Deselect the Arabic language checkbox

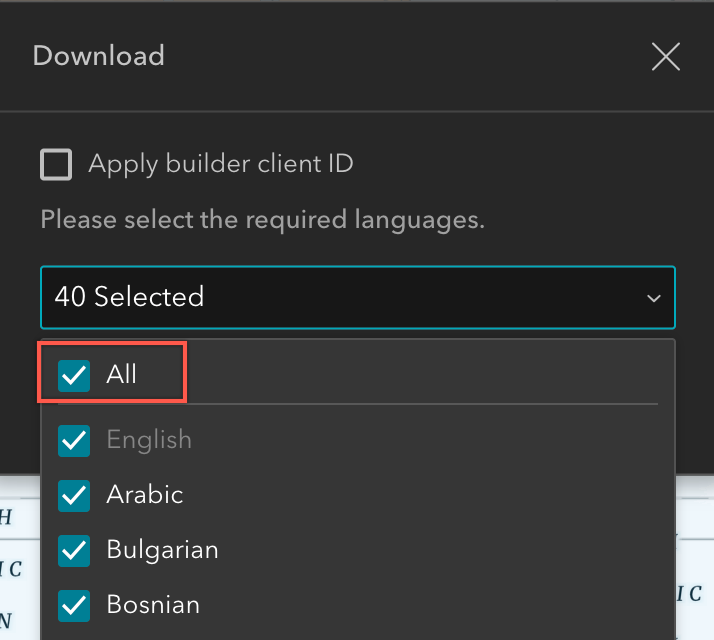point(74,496)
